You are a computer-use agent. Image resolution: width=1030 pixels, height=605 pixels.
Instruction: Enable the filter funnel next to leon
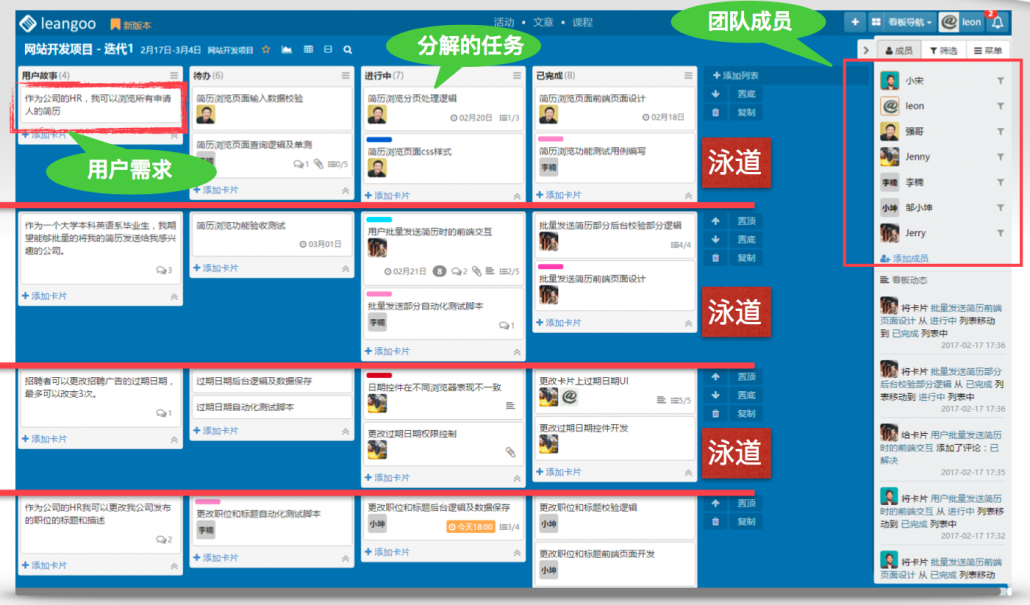pos(1002,105)
